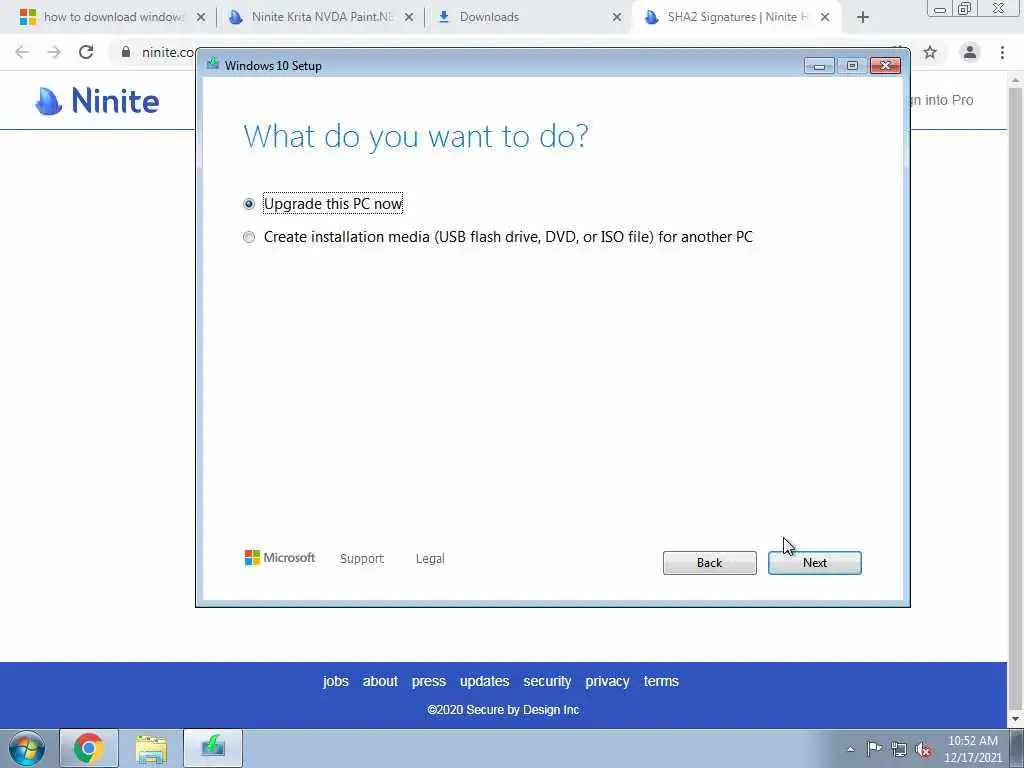
Task: Click the Ninite logo on the page
Action: point(97,101)
